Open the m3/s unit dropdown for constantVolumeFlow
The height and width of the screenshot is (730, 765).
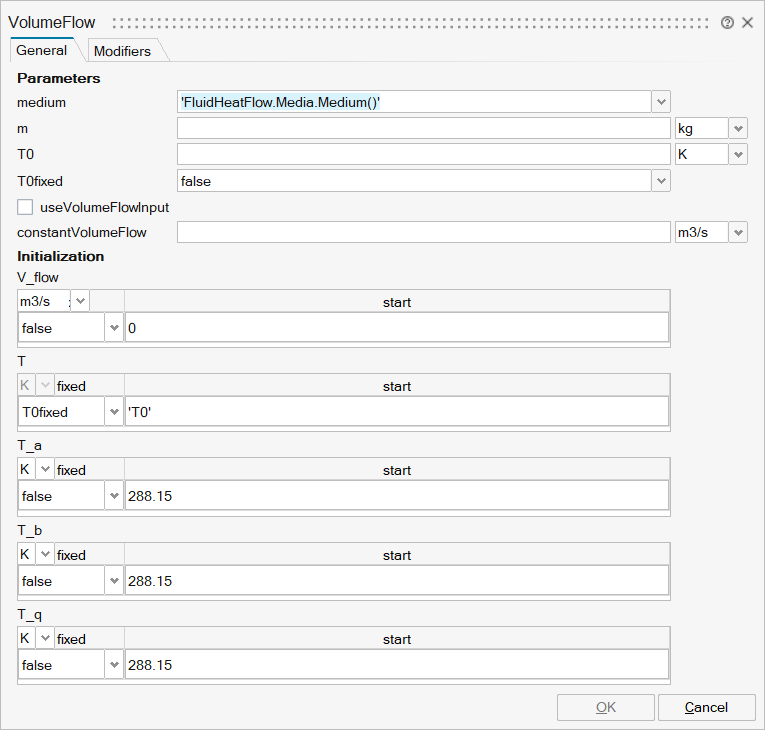(738, 232)
